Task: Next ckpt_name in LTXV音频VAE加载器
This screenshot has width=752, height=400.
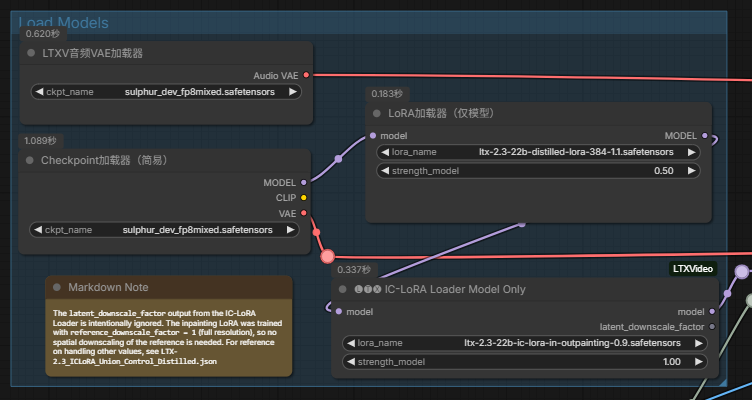Action: click(293, 92)
